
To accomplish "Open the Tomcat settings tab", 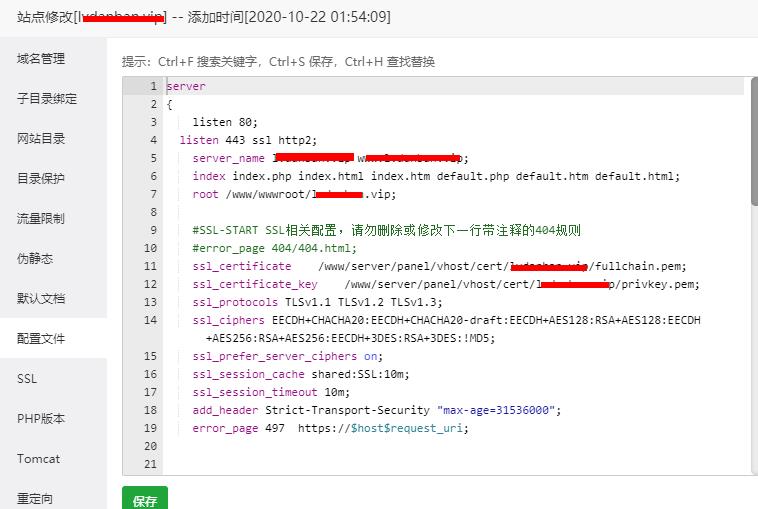I will pos(39,459).
